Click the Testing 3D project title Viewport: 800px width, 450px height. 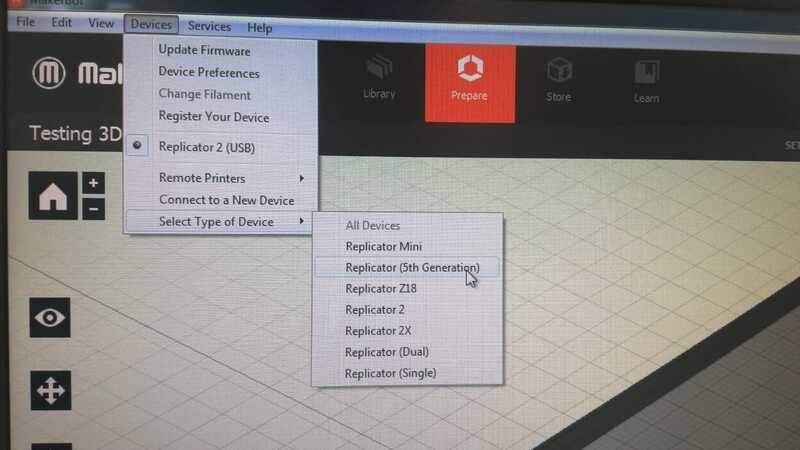point(76,134)
